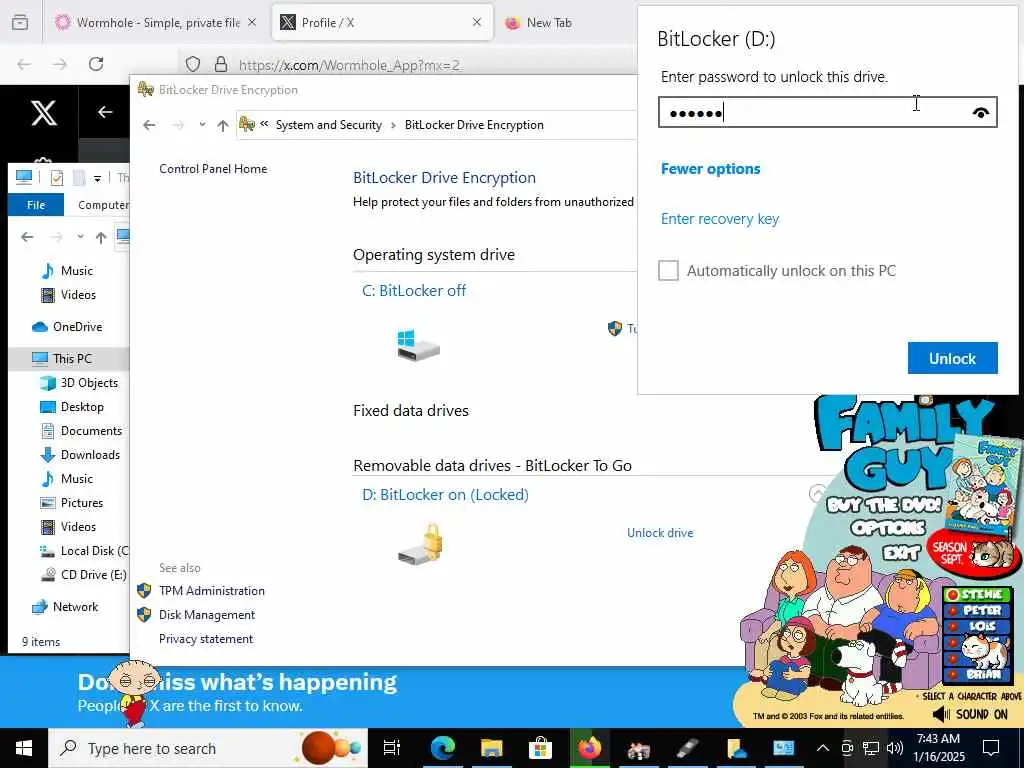Click the X page back arrow
Viewport: 1024px width, 768px height.
click(x=105, y=112)
